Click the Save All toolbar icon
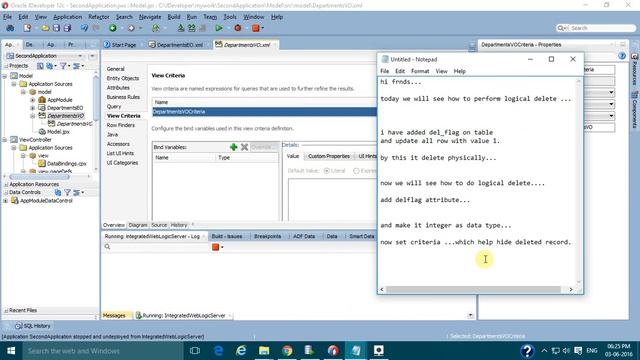 67,28
